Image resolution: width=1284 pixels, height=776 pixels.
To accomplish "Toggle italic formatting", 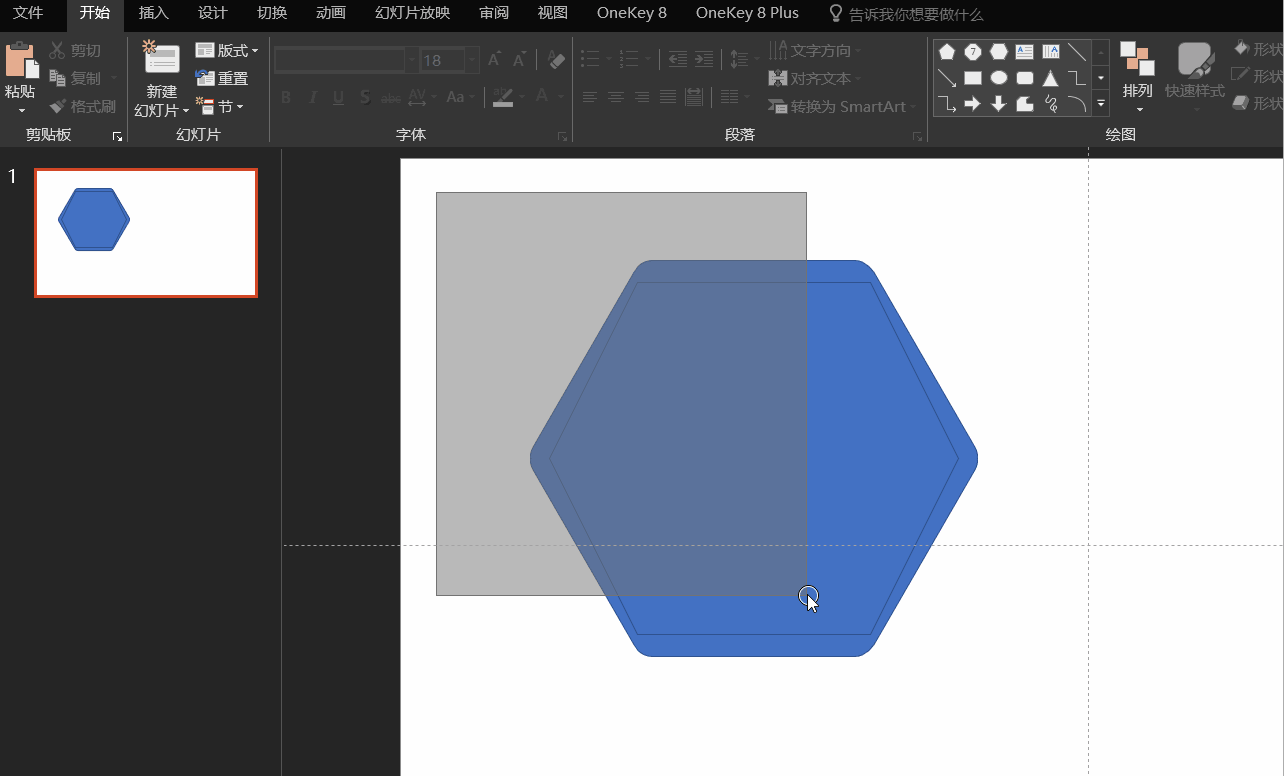I will click(312, 97).
